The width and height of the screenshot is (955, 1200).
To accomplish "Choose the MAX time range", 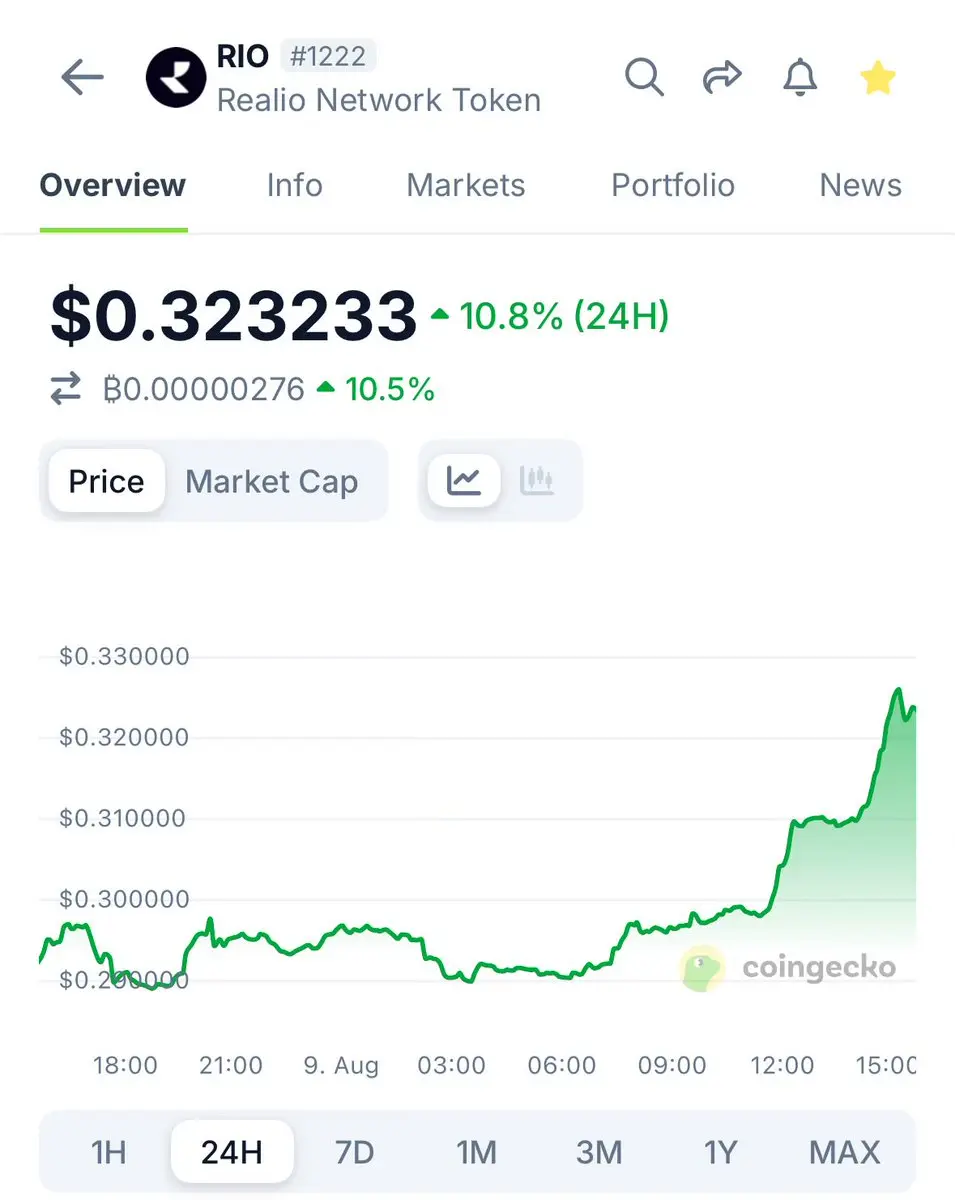I will pos(845,1152).
